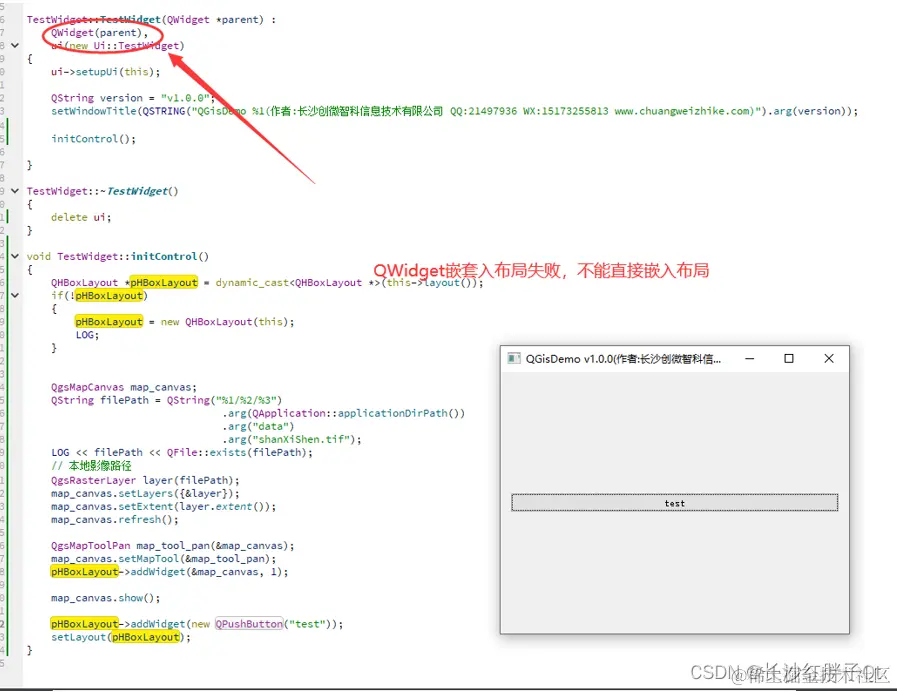Click the QPushButton text in the addWidget line
Viewport: 897px width, 692px height.
[249, 624]
